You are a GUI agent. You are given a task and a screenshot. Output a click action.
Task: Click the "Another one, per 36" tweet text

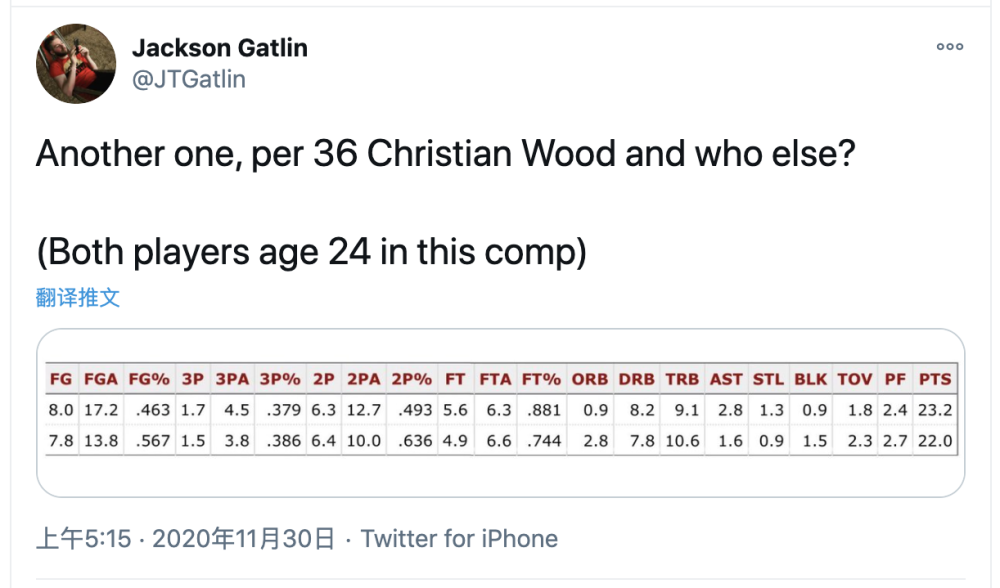[445, 154]
